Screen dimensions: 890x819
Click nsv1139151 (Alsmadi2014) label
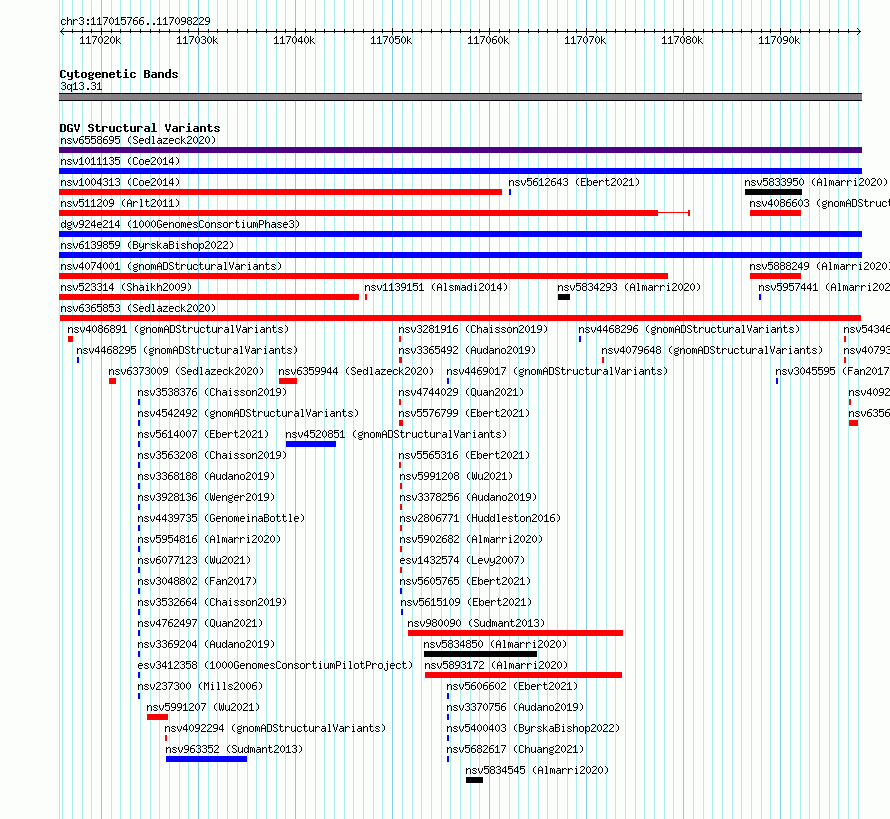coord(436,287)
